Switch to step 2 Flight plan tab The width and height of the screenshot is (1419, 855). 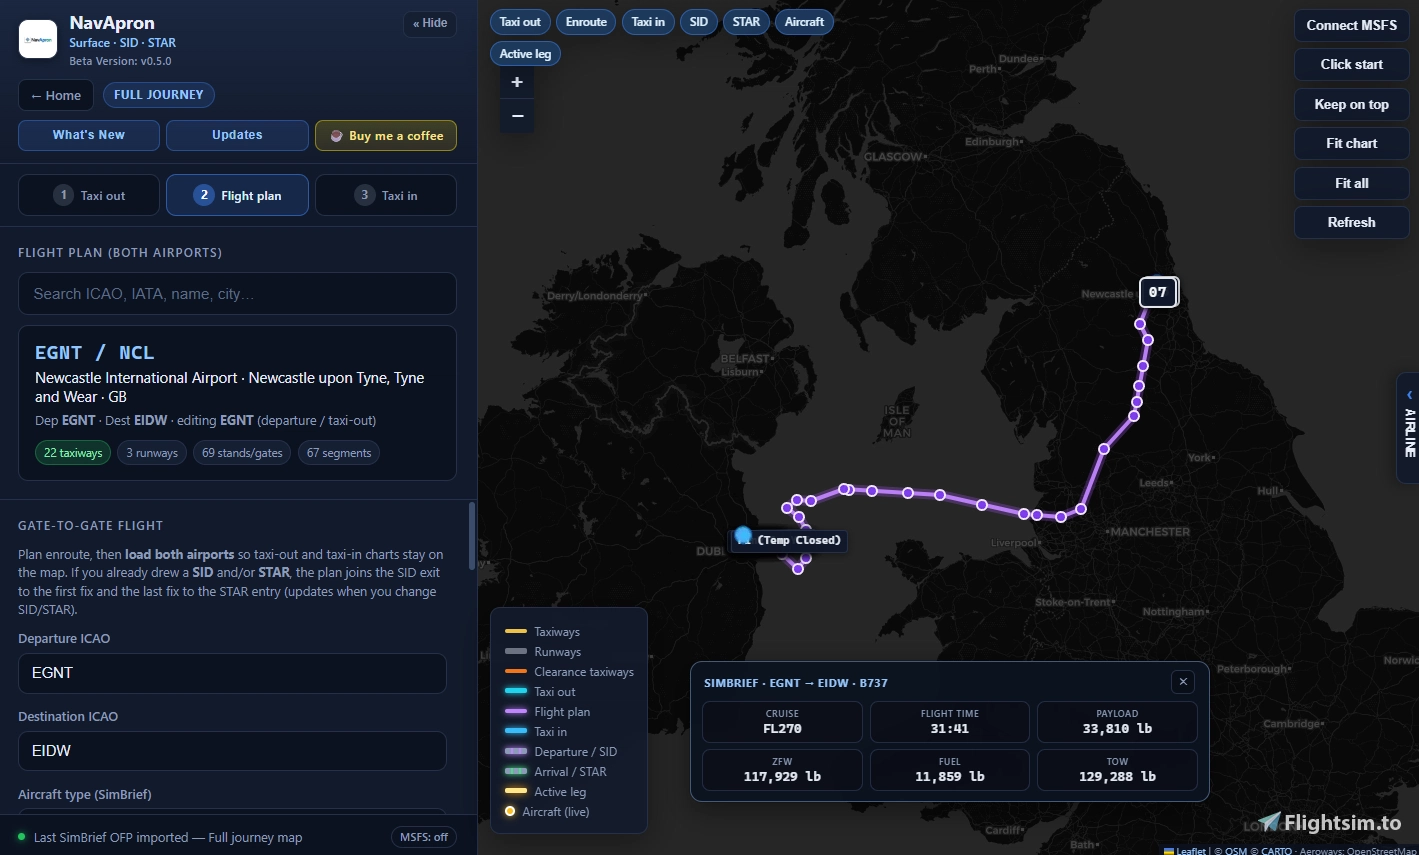pyautogui.click(x=237, y=195)
